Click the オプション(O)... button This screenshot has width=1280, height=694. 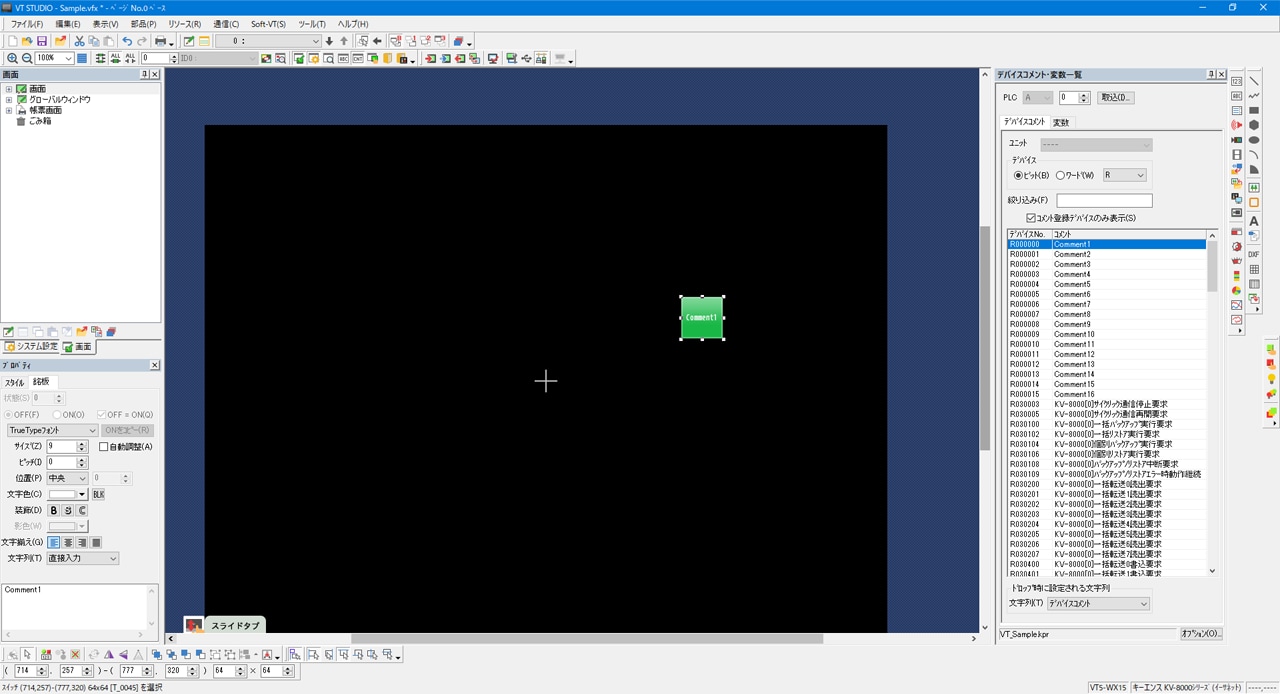click(1201, 634)
